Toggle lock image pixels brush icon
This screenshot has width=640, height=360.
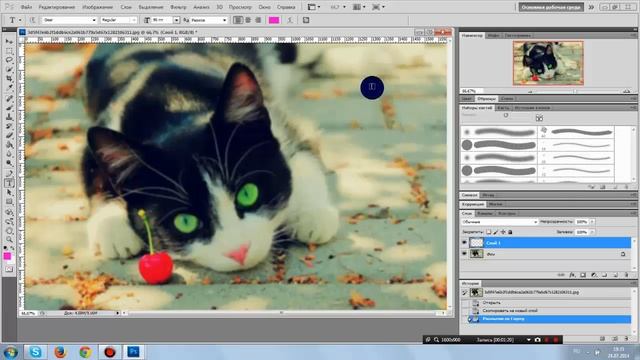click(x=496, y=232)
